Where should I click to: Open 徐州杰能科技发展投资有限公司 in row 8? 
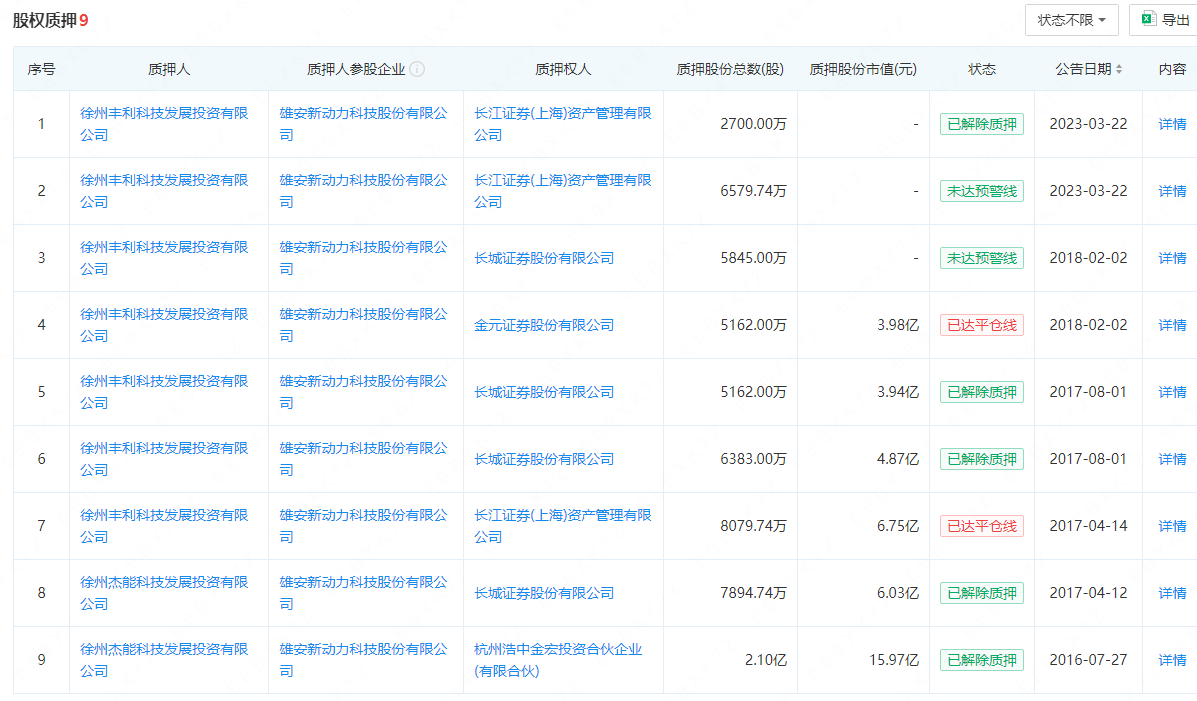[x=164, y=582]
